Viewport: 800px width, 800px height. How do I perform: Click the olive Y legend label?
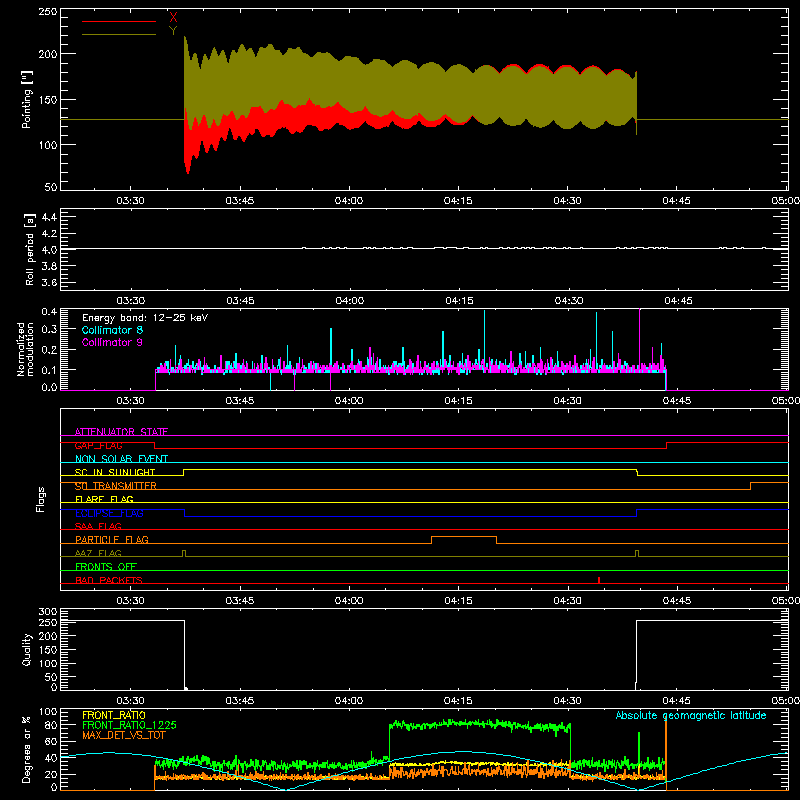tap(173, 30)
